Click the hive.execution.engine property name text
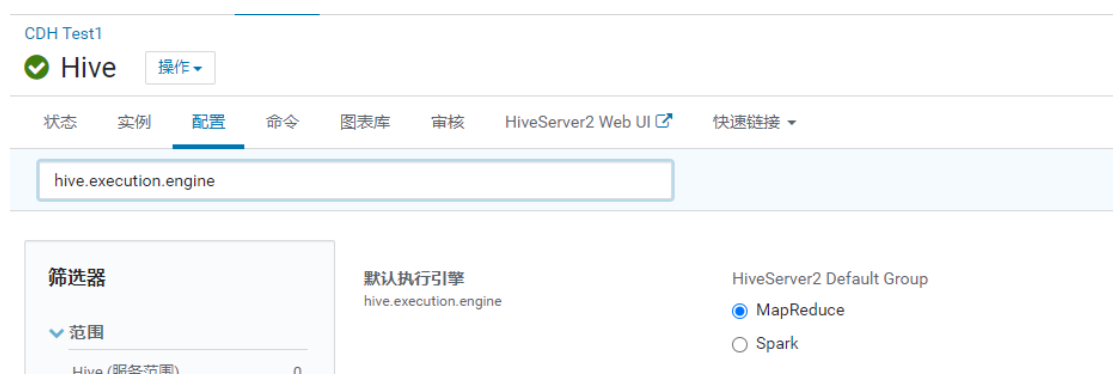 [x=432, y=301]
